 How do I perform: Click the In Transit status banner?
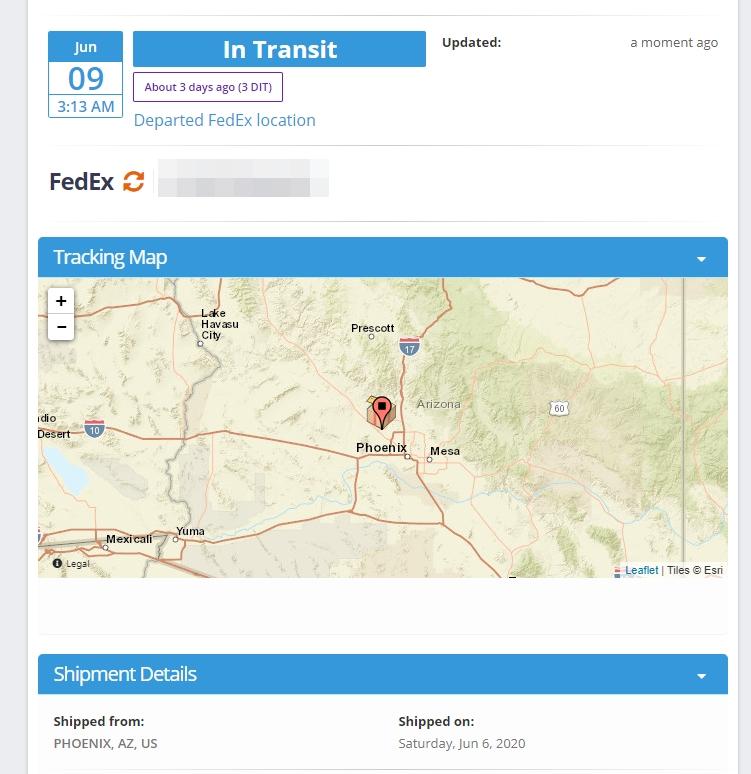click(279, 49)
